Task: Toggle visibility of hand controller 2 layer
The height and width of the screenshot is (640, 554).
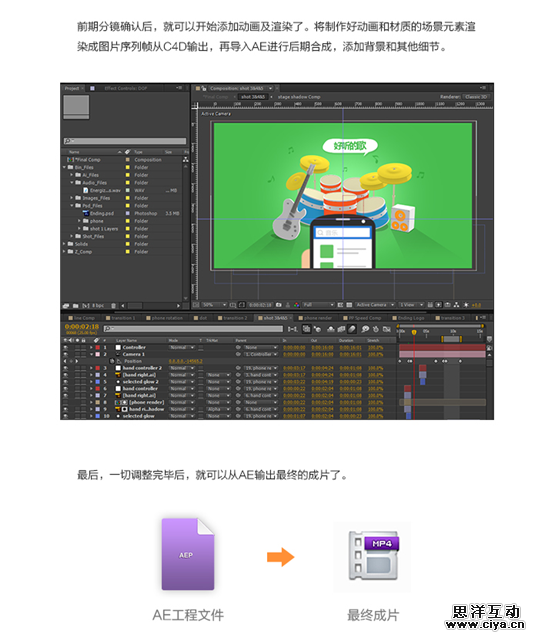Action: 66,368
